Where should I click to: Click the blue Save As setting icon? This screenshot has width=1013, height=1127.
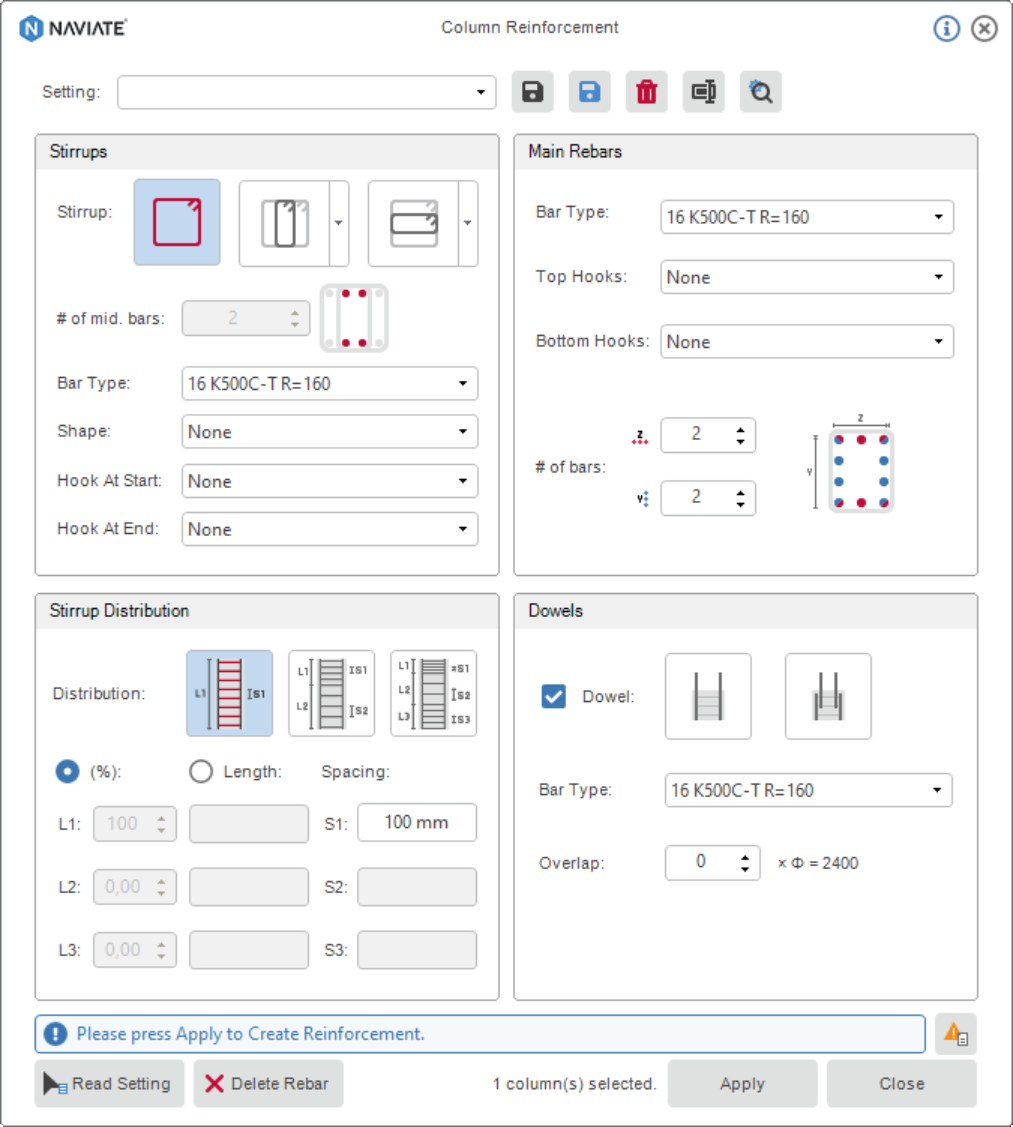pyautogui.click(x=589, y=91)
